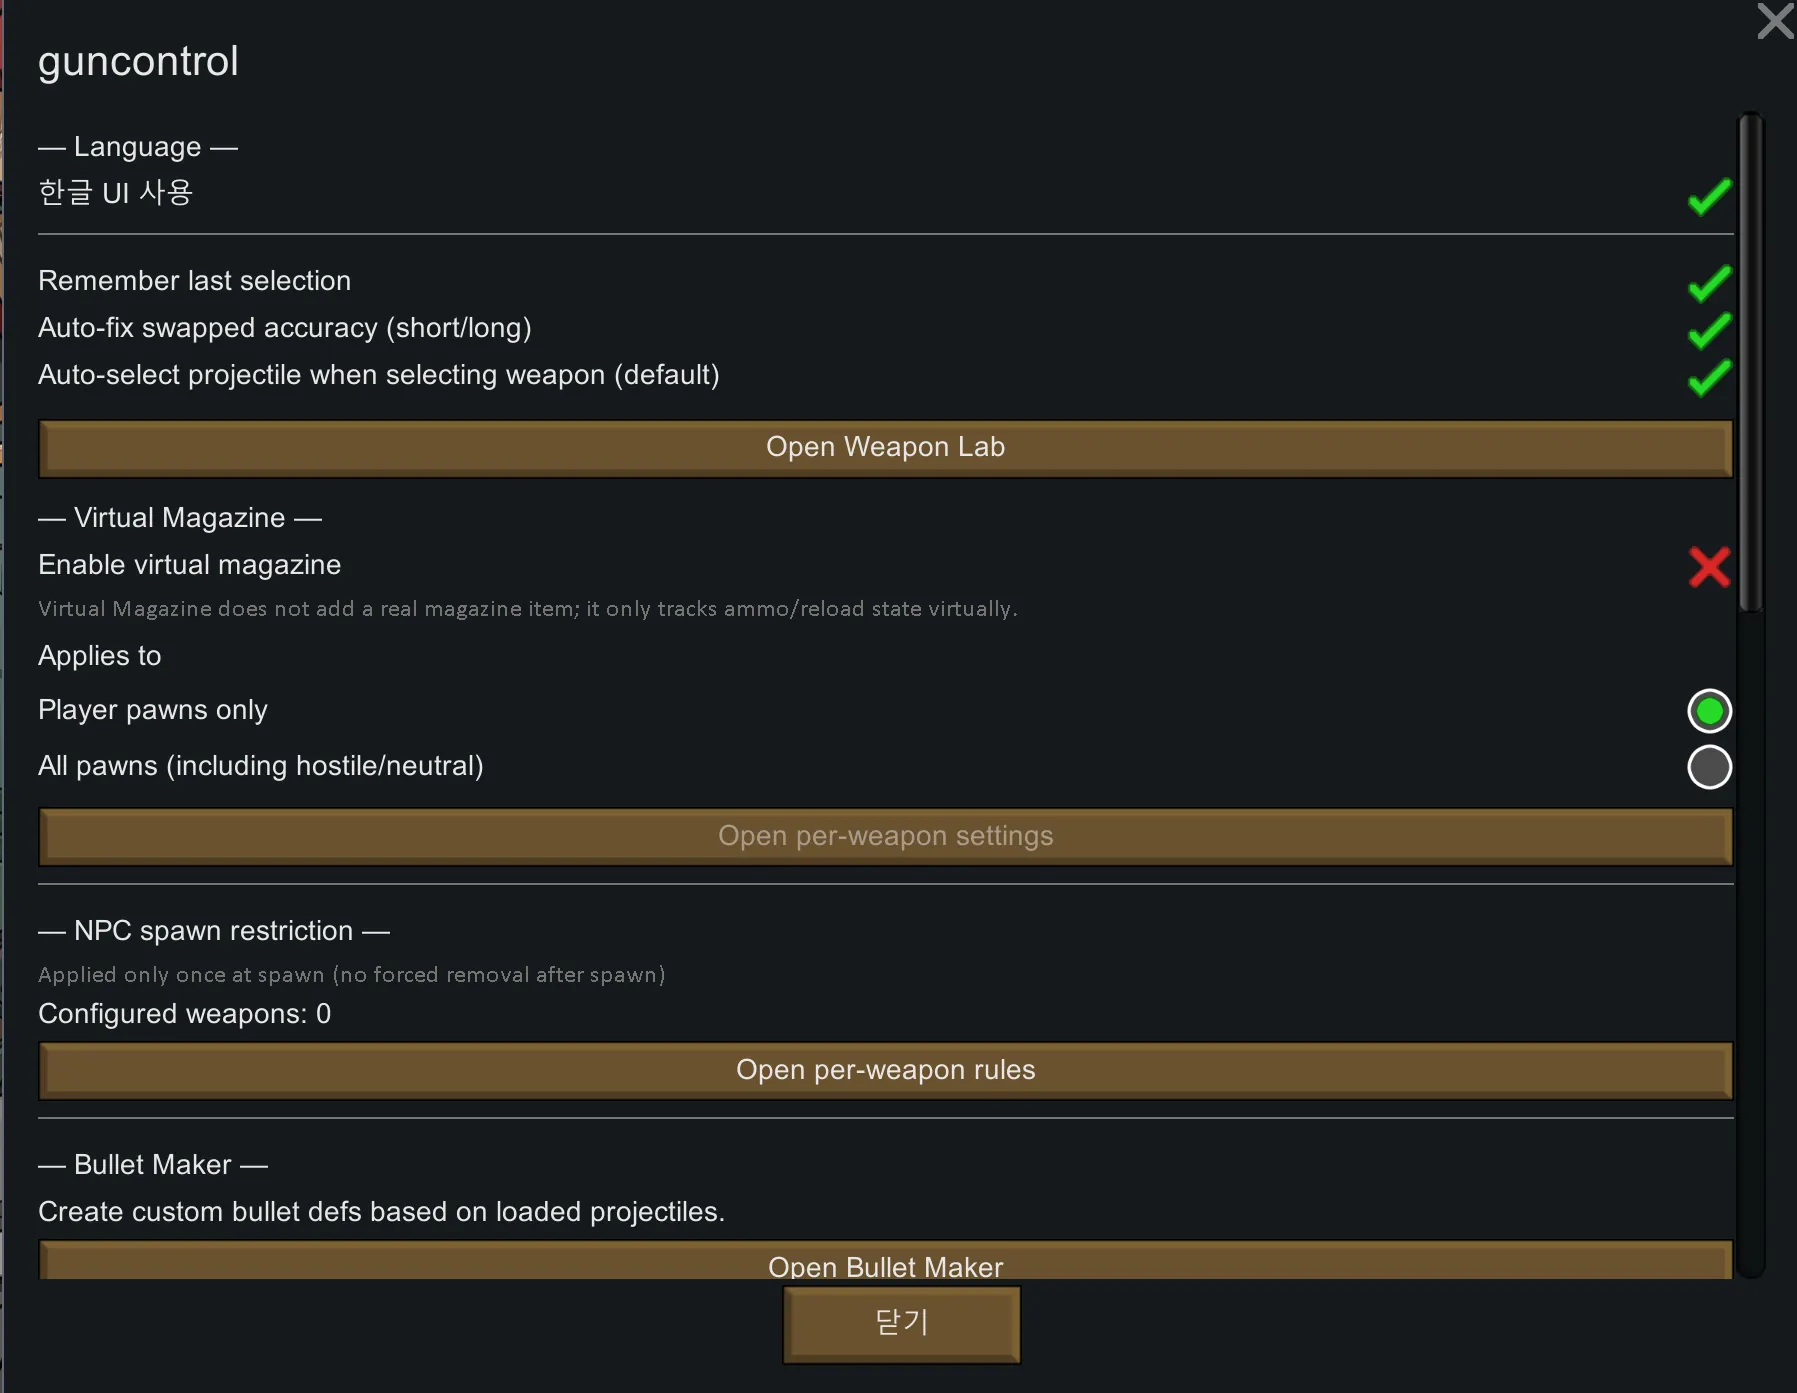Click the 'Player pawns only' label text
The height and width of the screenshot is (1393, 1797).
tap(152, 710)
